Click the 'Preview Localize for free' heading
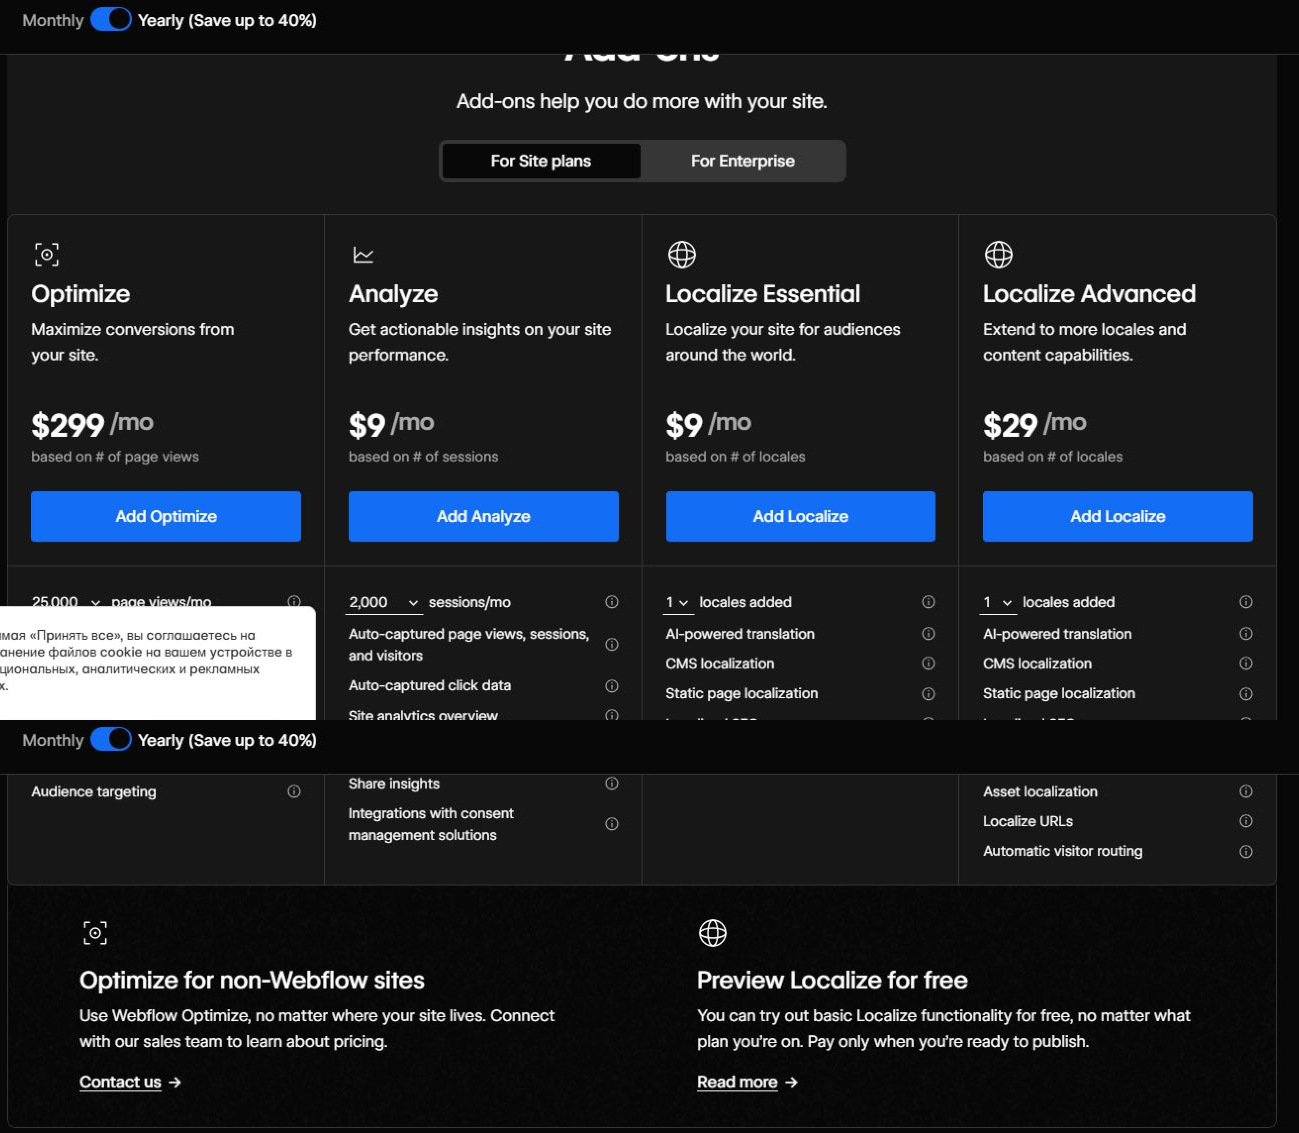 [x=832, y=980]
